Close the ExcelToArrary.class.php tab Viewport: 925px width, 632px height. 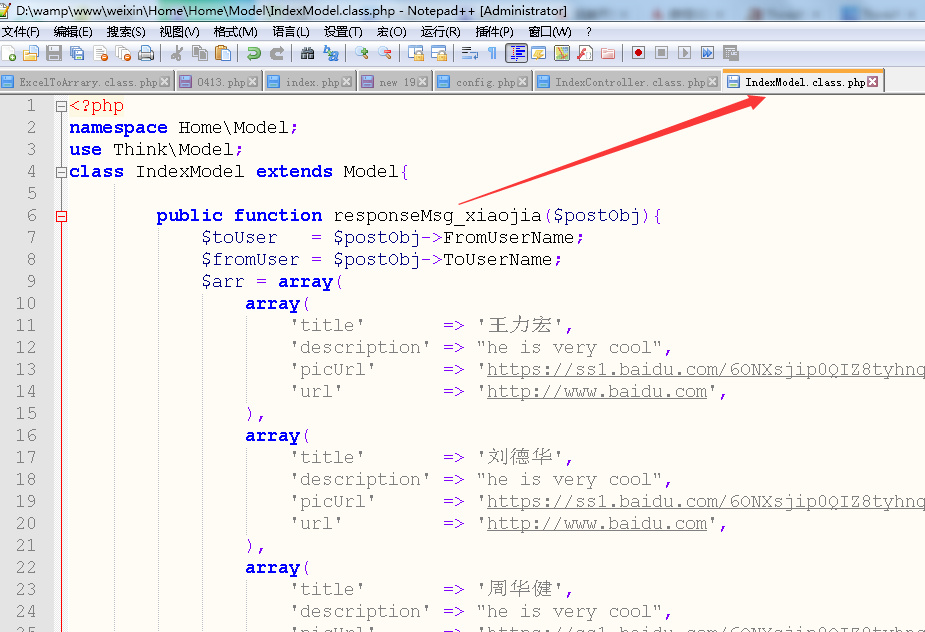(166, 82)
